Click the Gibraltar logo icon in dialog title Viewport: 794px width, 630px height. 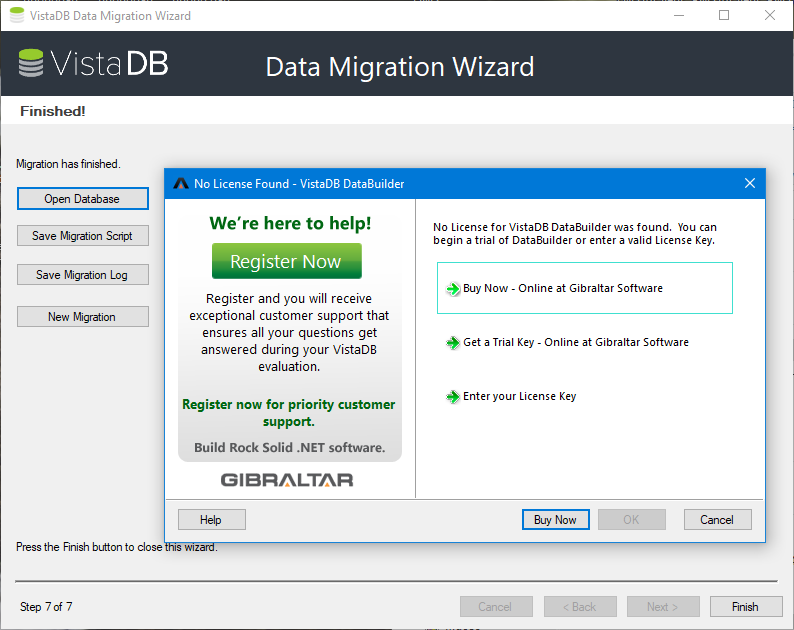tap(181, 183)
